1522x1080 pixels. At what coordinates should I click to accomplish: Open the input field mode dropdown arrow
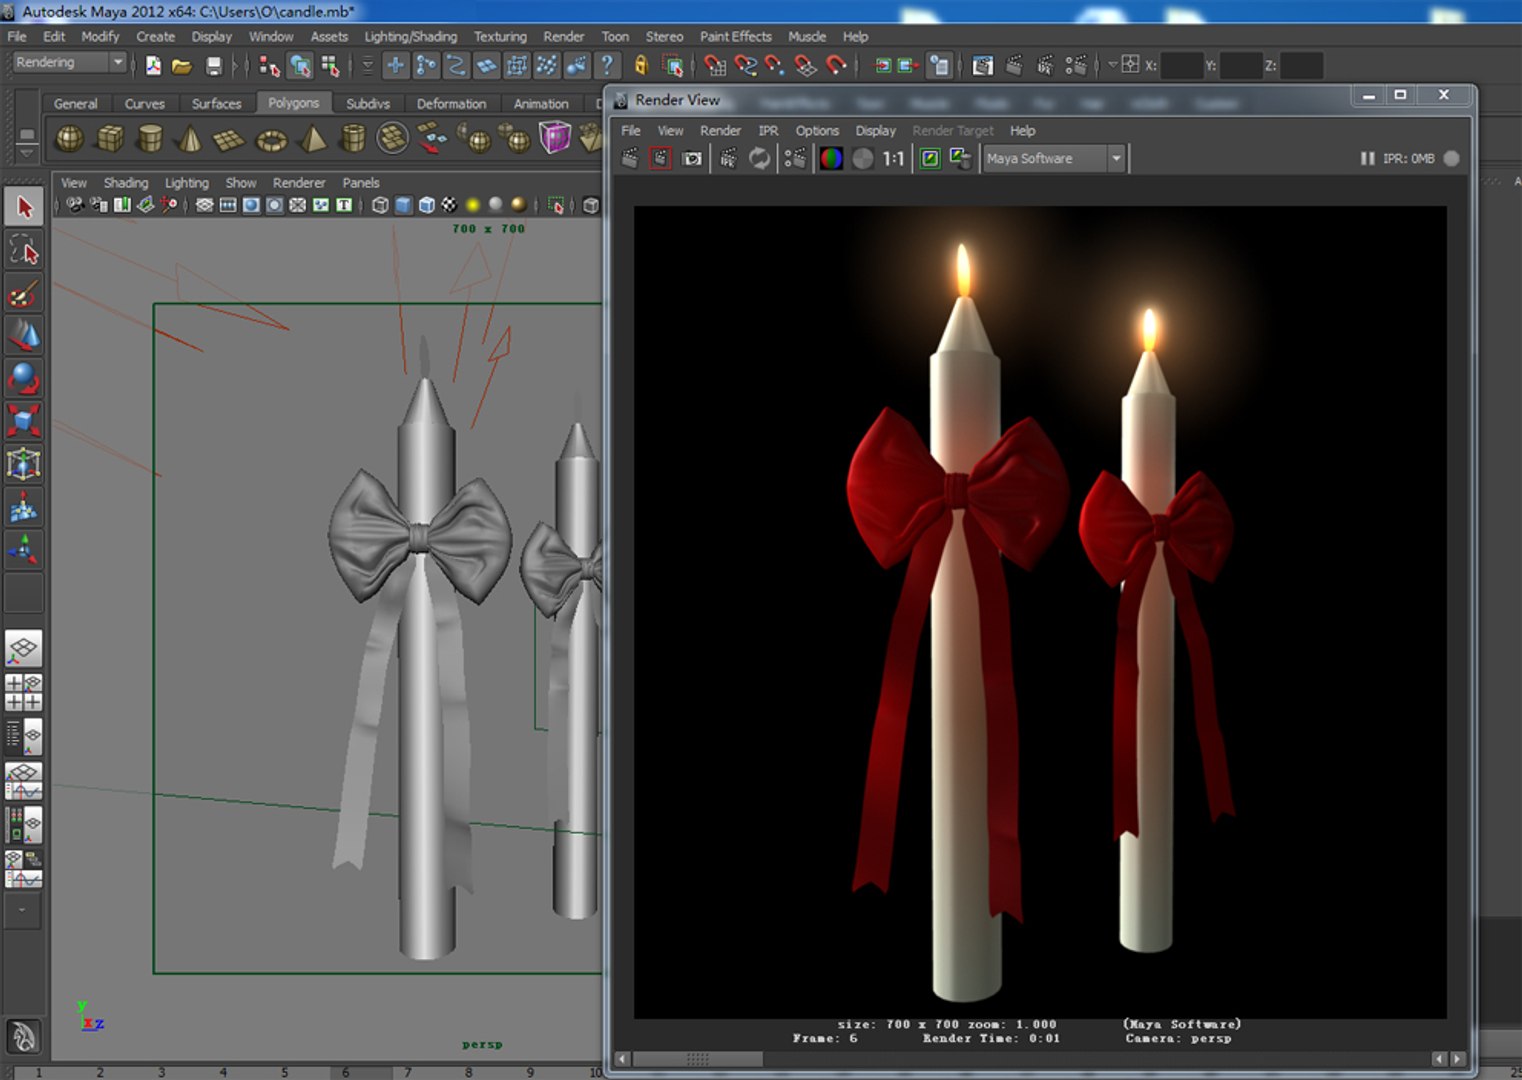point(1112,65)
